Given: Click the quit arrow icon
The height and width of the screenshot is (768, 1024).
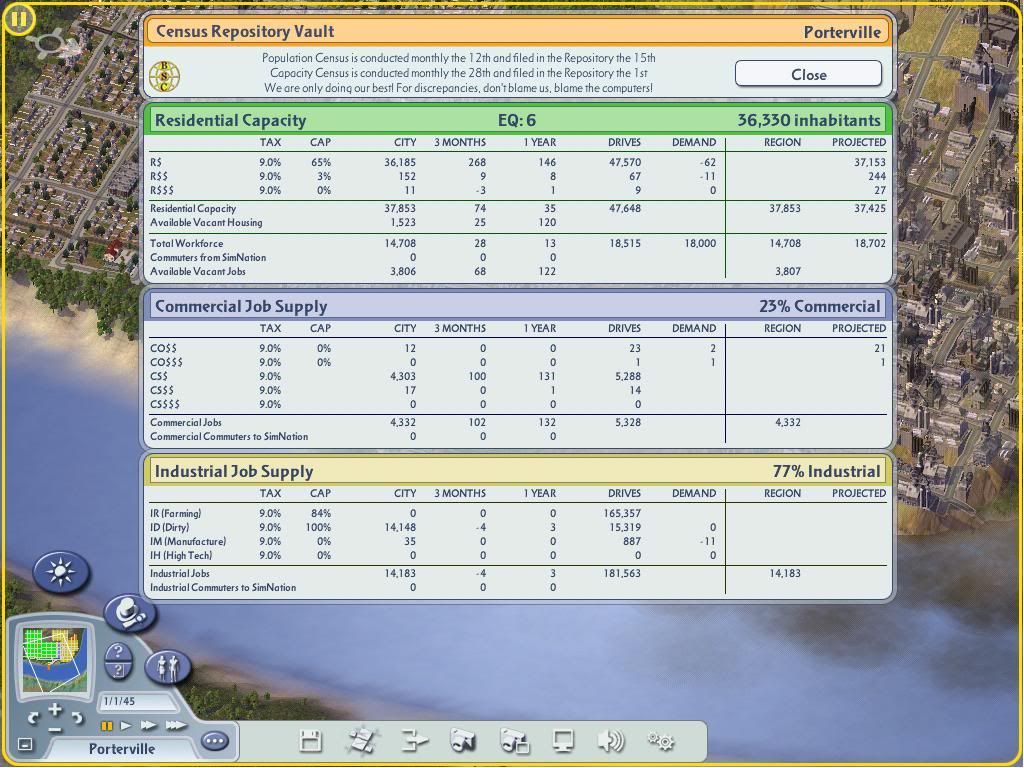Looking at the screenshot, I should 413,741.
